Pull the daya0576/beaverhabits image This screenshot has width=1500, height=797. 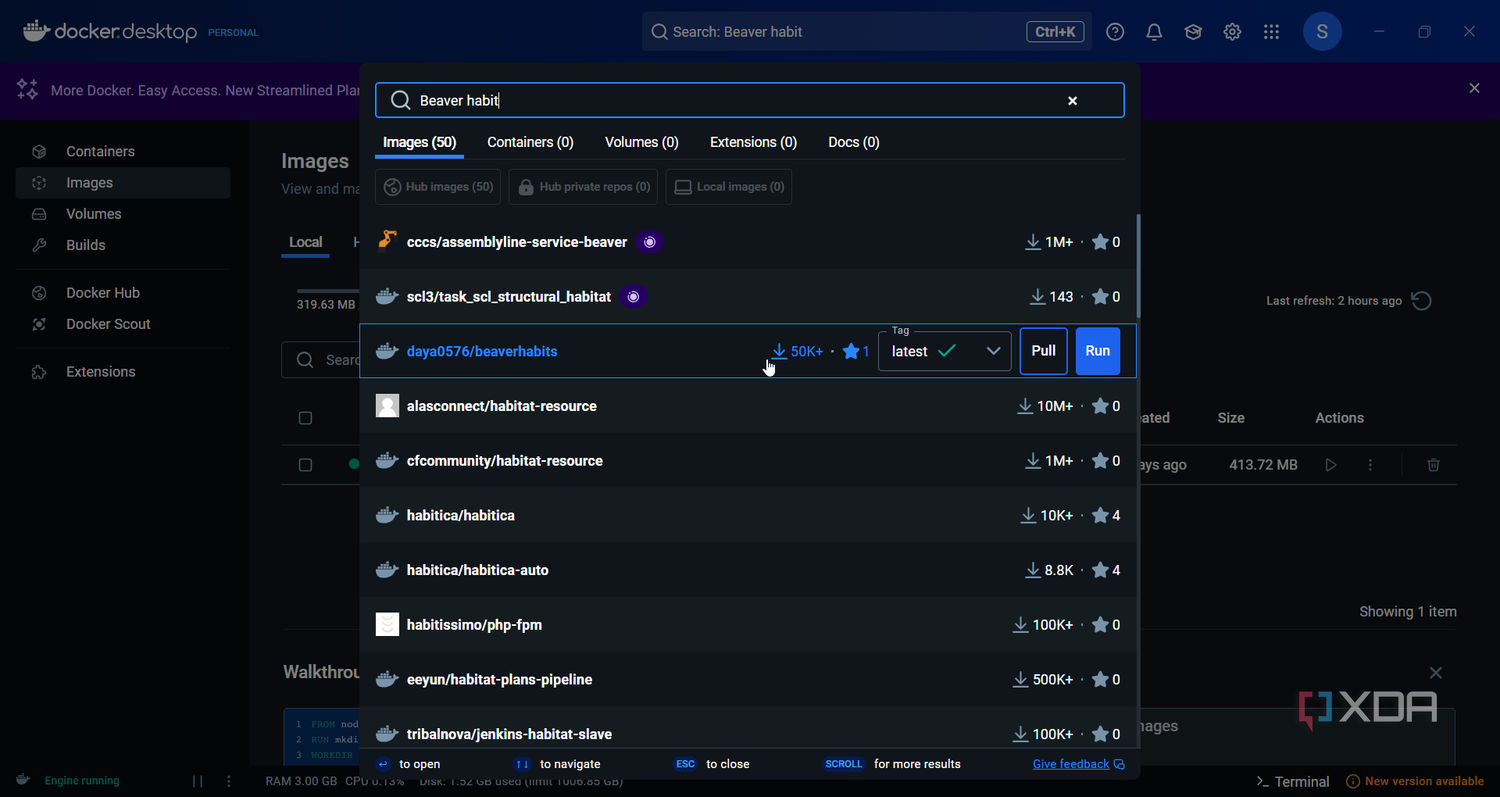click(x=1043, y=351)
